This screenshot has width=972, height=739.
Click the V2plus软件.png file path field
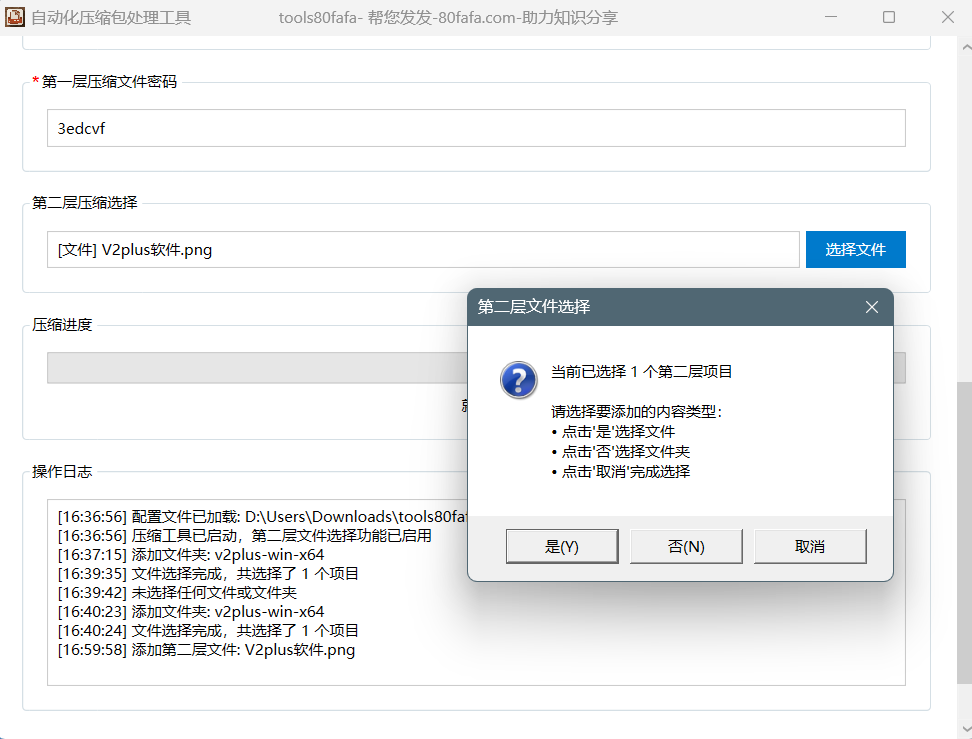click(x=422, y=250)
